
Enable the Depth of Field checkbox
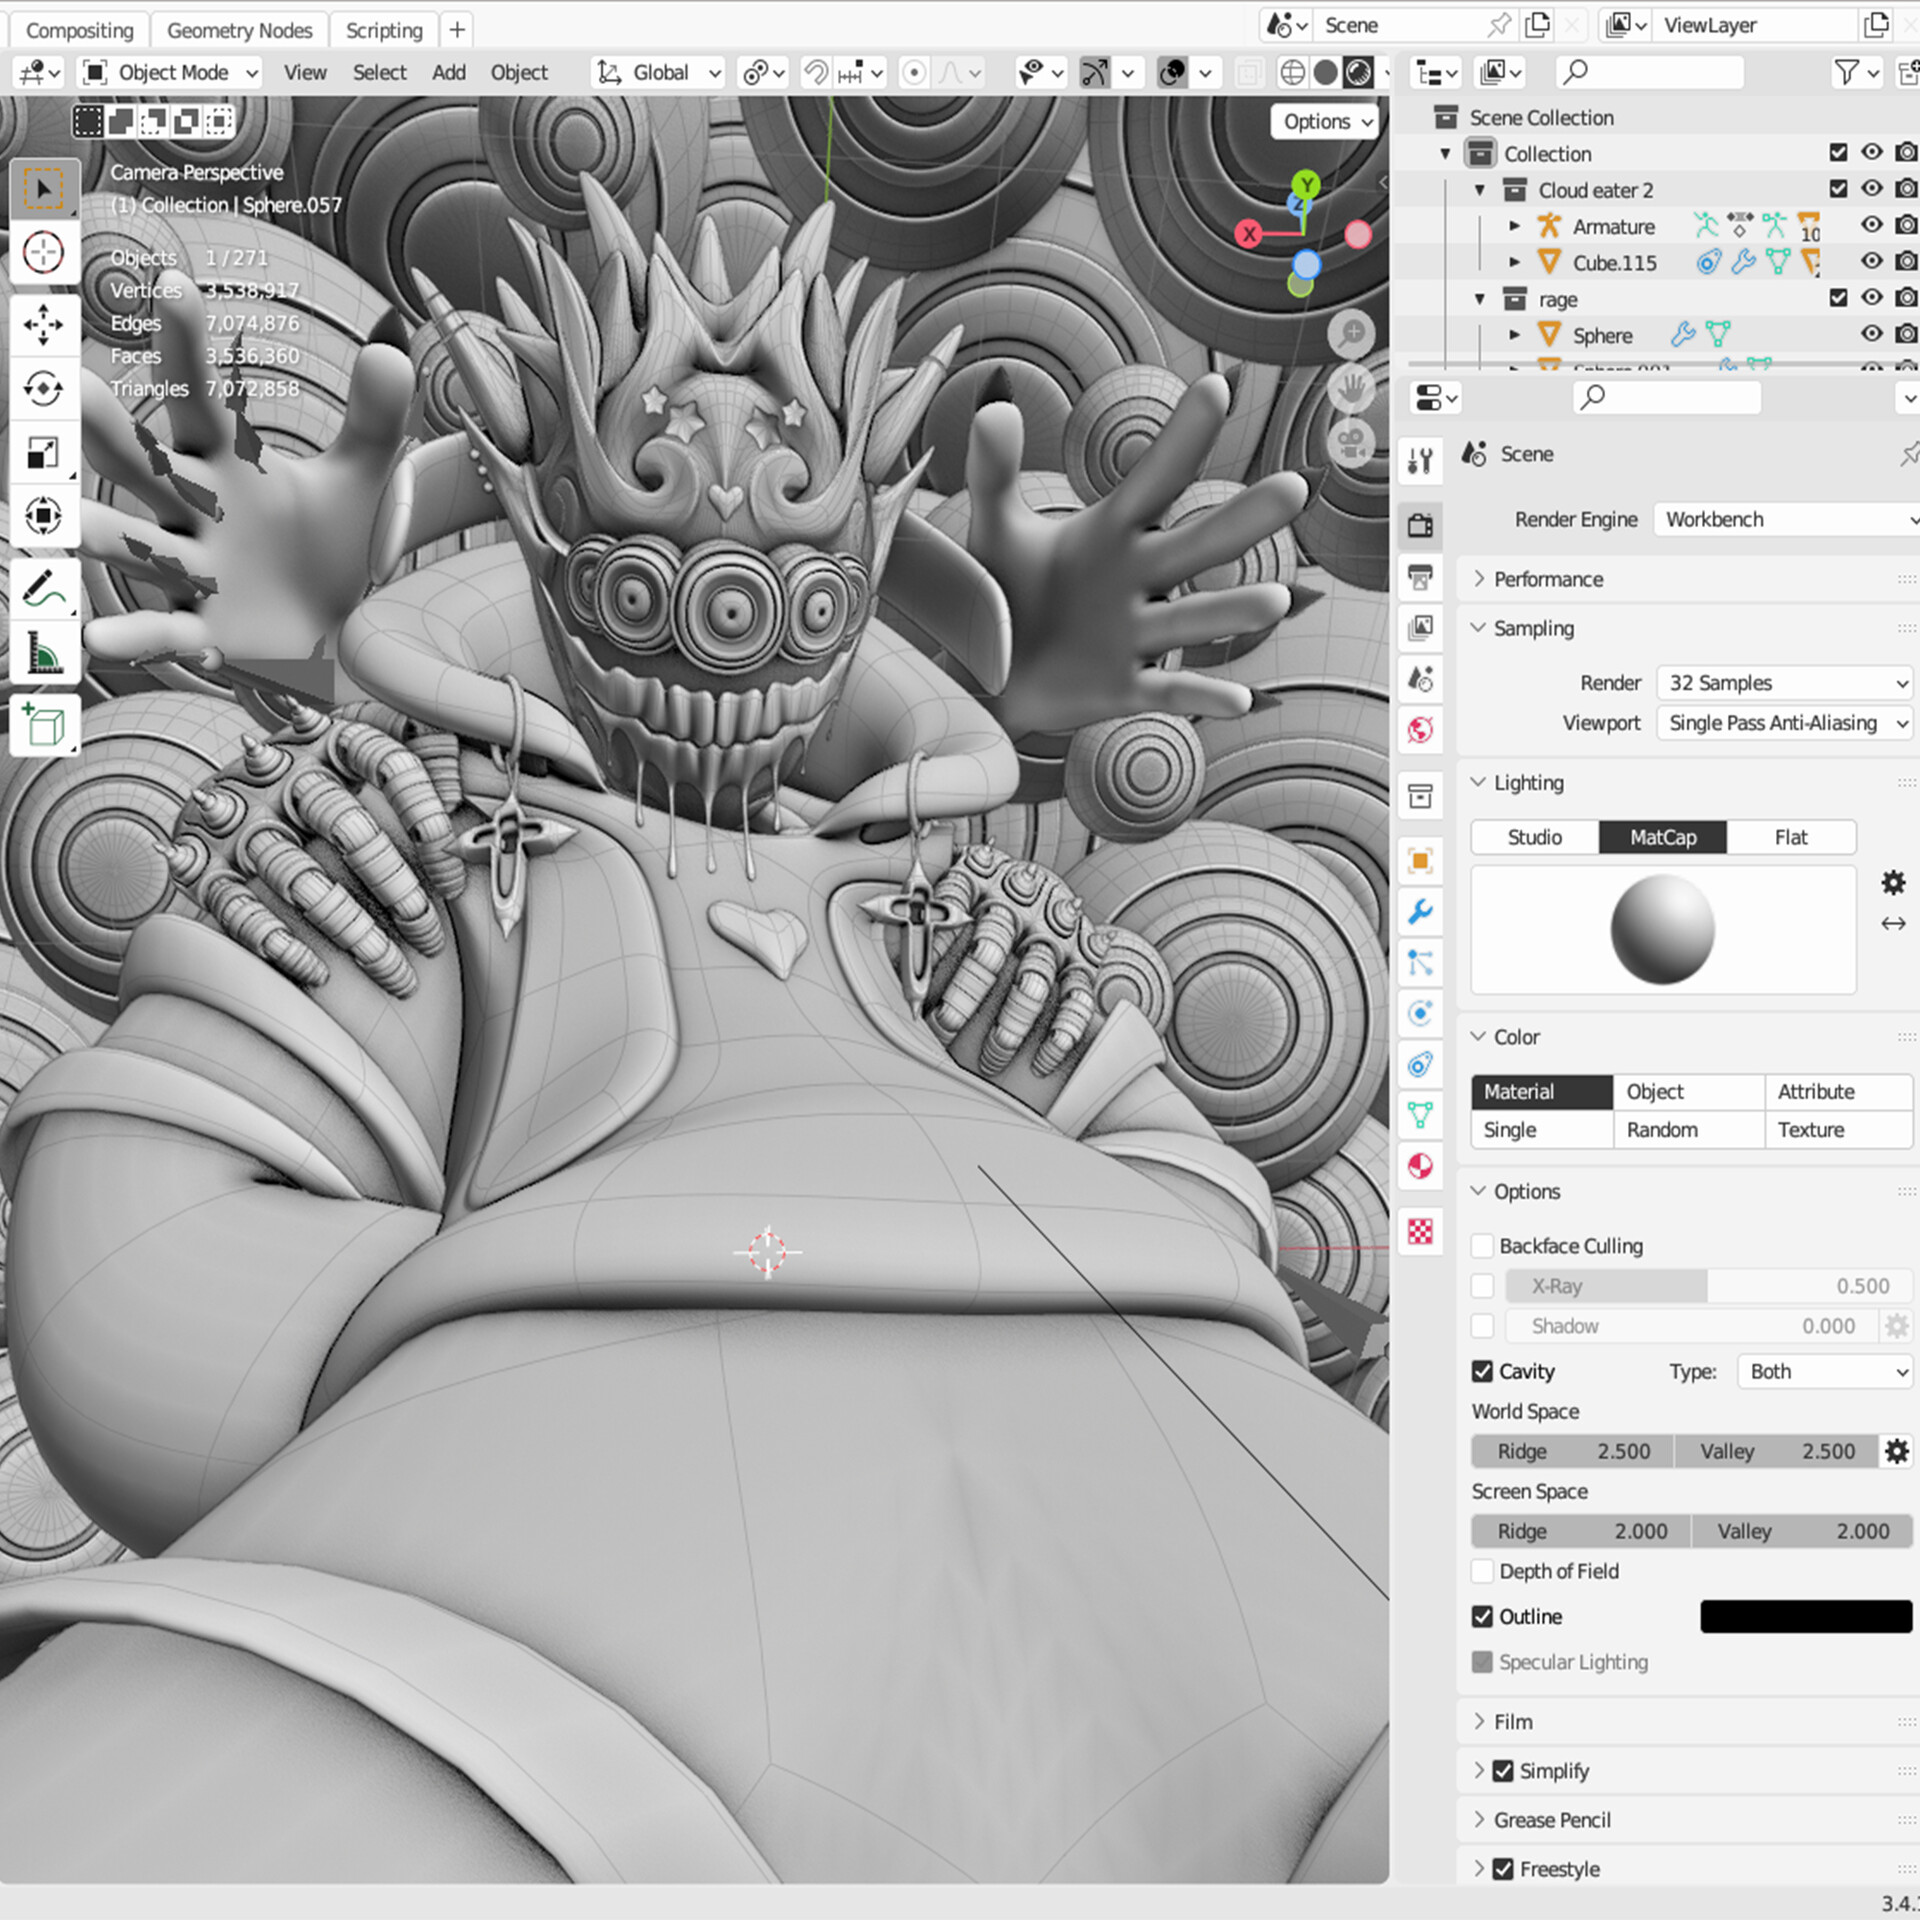pos(1483,1571)
